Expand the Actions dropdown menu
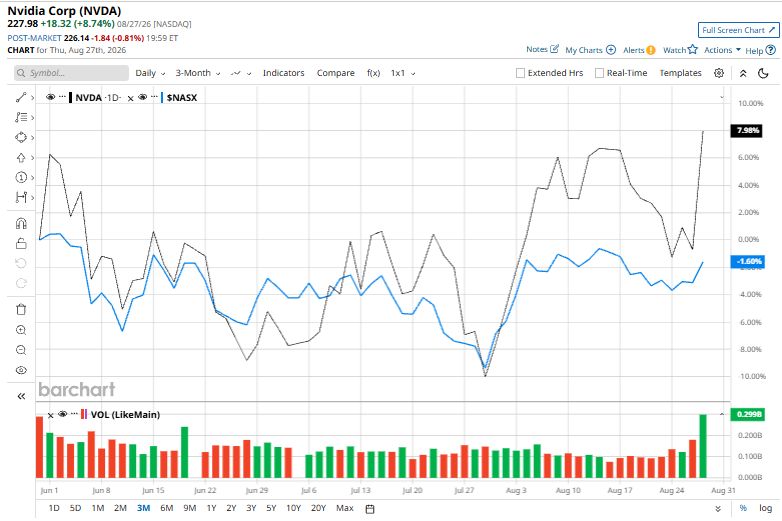Image resolution: width=782 pixels, height=521 pixels. (x=722, y=50)
